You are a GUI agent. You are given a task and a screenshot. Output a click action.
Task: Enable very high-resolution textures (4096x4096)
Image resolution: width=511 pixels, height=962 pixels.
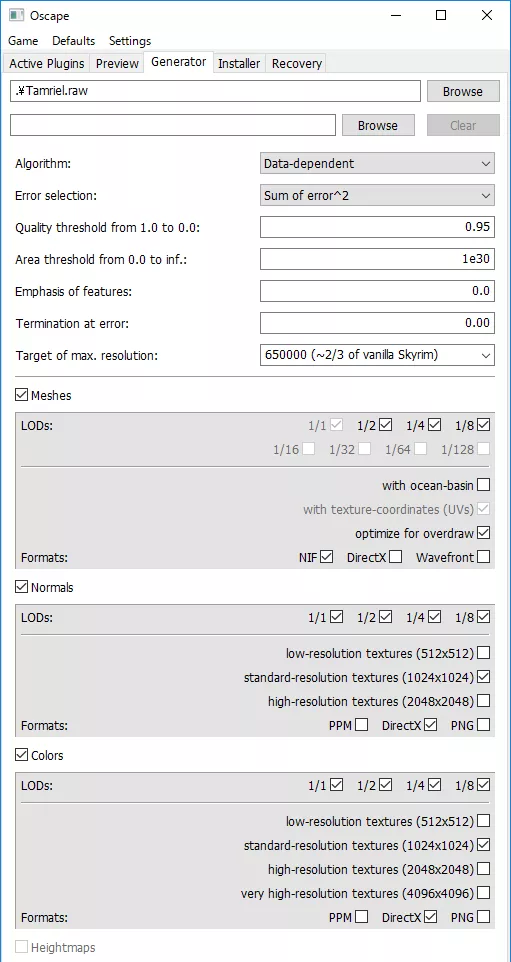[x=483, y=893]
